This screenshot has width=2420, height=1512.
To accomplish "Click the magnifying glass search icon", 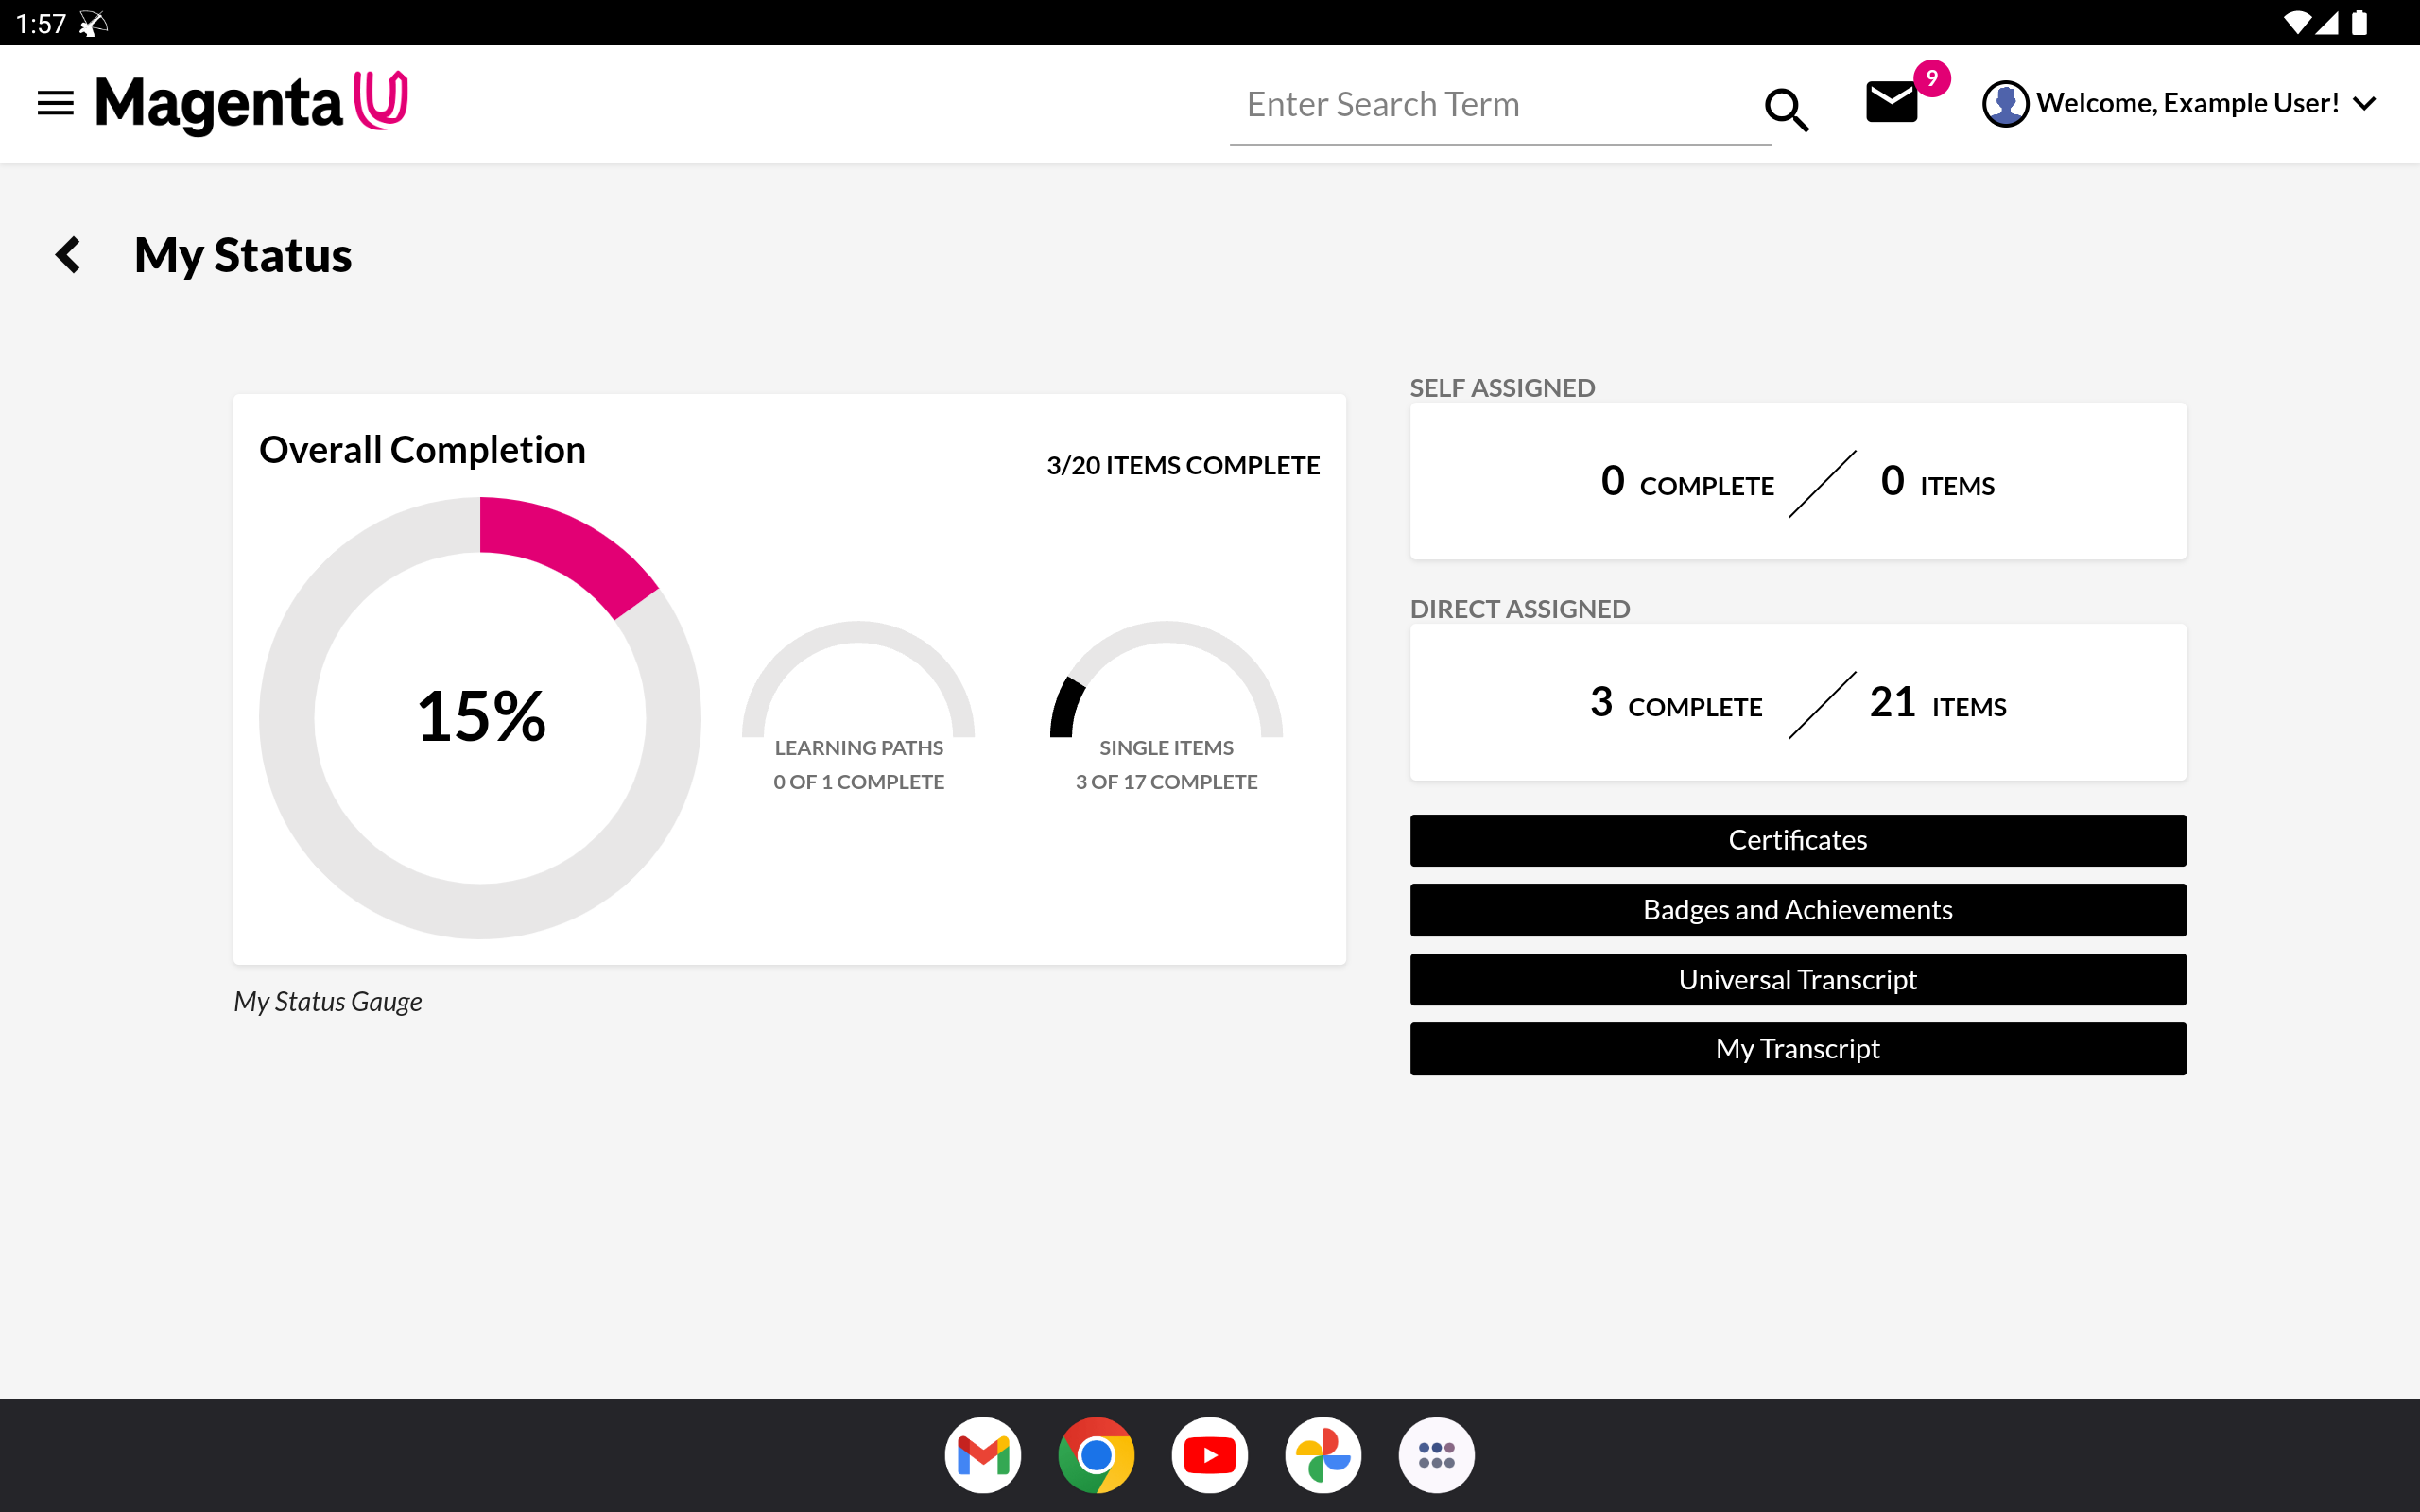I will point(1786,109).
